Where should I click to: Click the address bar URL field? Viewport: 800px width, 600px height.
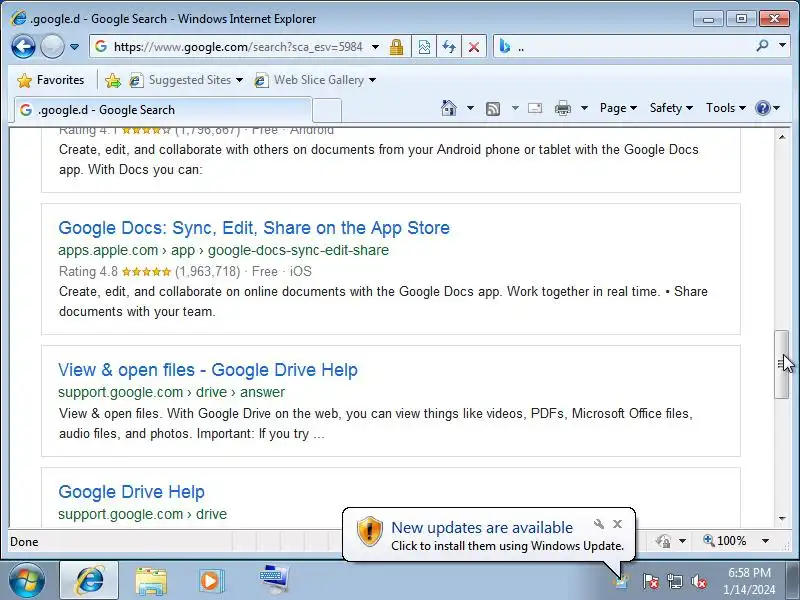click(237, 47)
